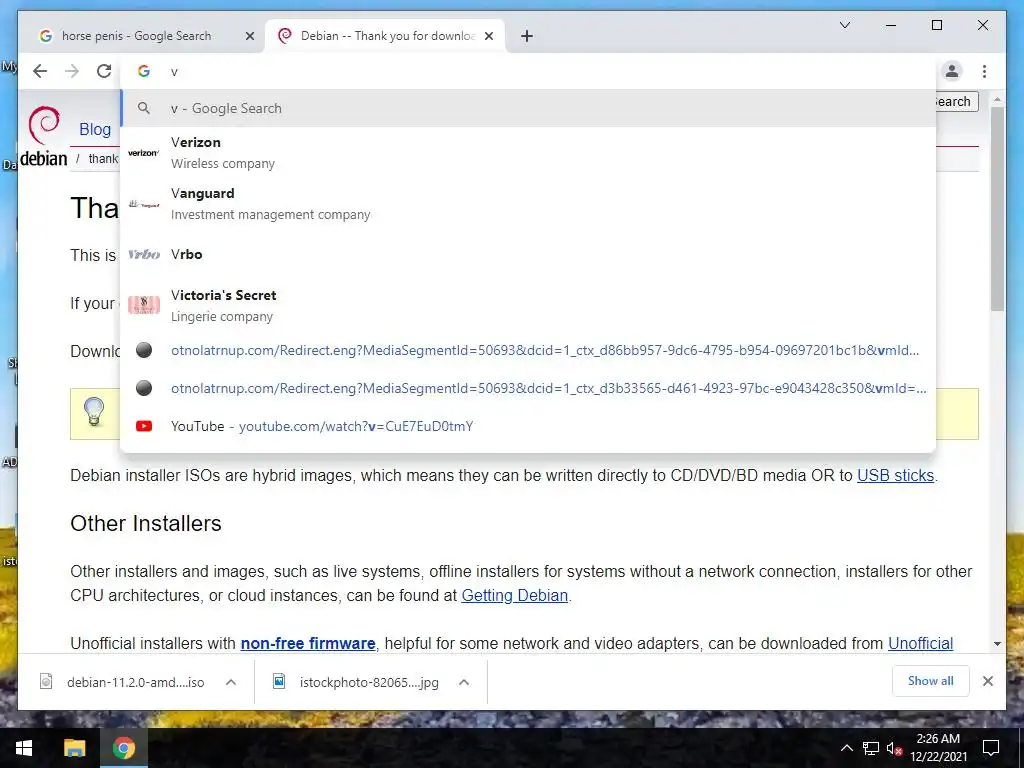
Task: Reload the current page
Action: [104, 71]
